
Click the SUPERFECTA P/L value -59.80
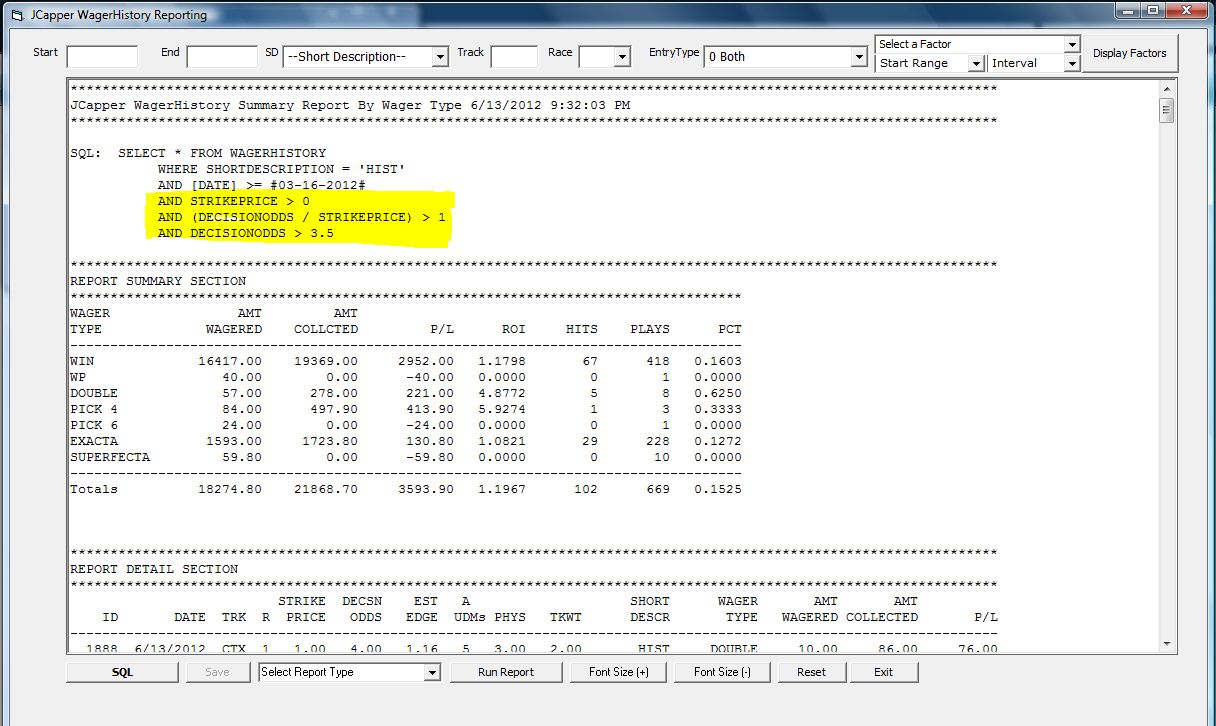(430, 457)
